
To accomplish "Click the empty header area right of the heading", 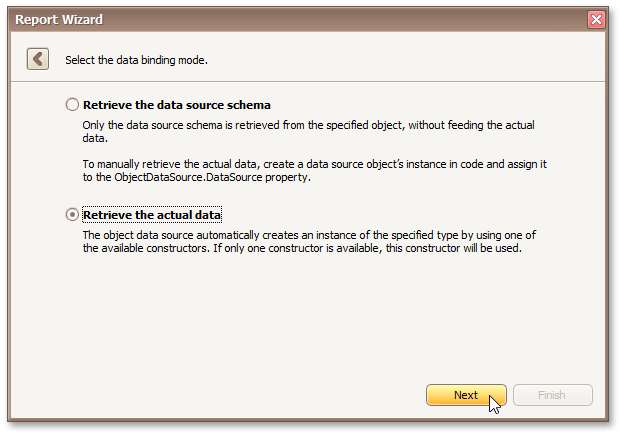I will click(420, 60).
